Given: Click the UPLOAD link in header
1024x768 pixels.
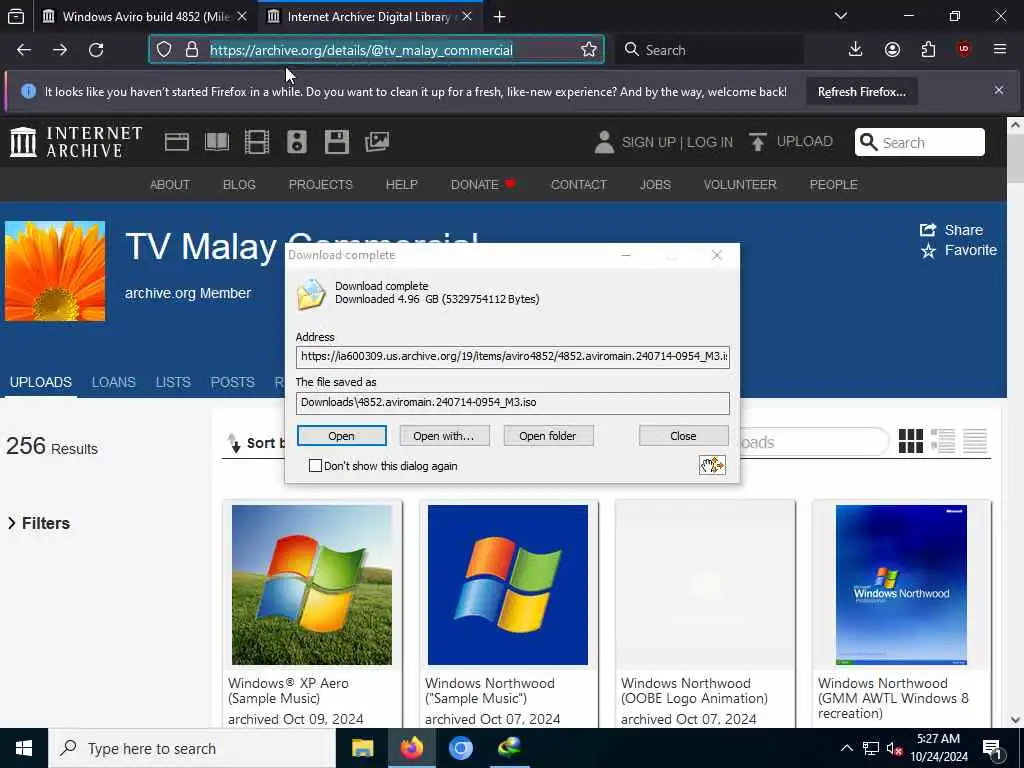Looking at the screenshot, I should [x=791, y=142].
